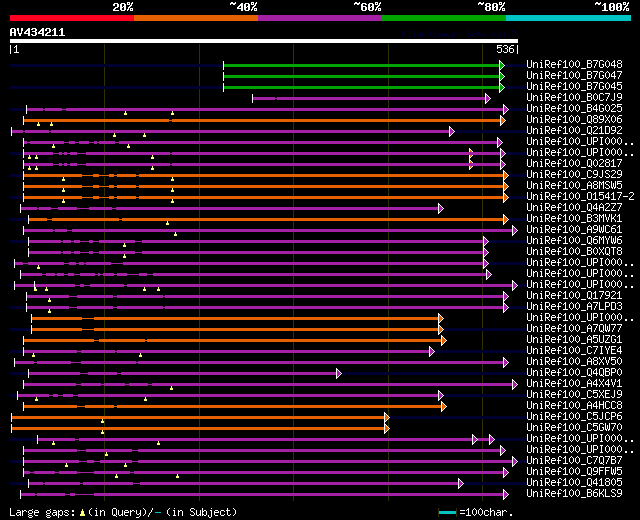This screenshot has height=520, width=640.
Task: Click the orange arrowhead ending the Q89X06 alignment
Action: pyautogui.click(x=502, y=120)
